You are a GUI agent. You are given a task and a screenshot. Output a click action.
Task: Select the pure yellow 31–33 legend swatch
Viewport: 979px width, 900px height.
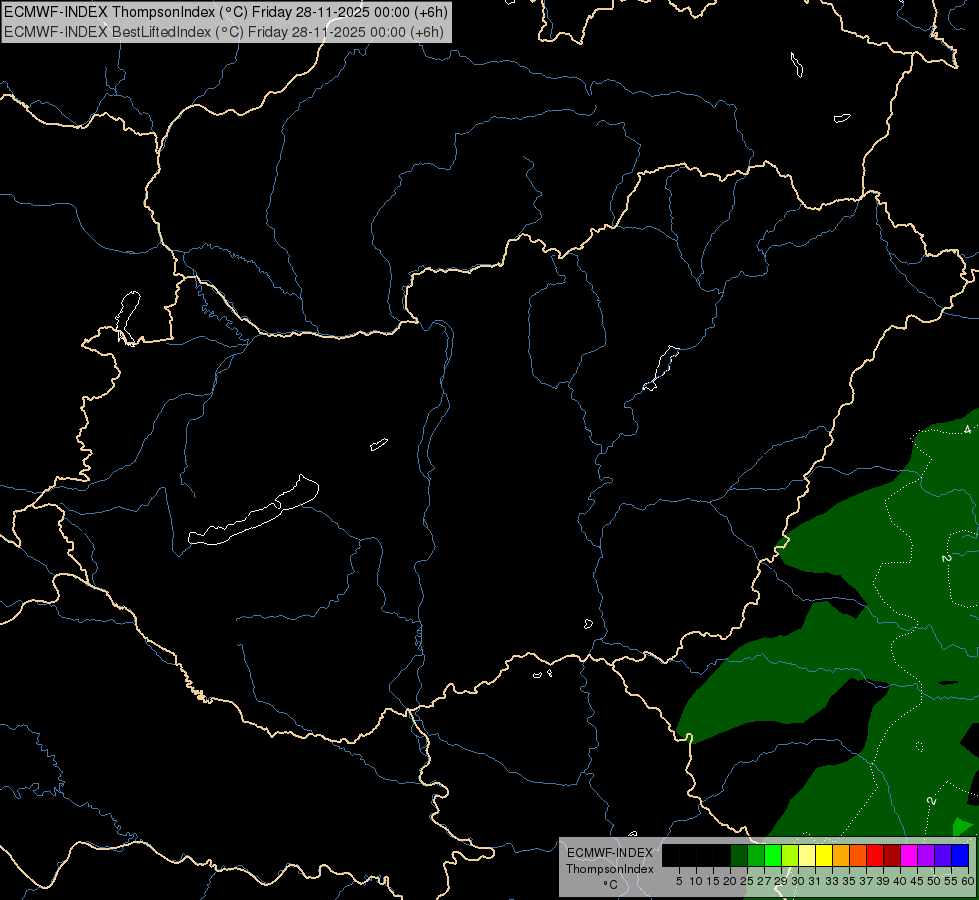click(x=824, y=855)
